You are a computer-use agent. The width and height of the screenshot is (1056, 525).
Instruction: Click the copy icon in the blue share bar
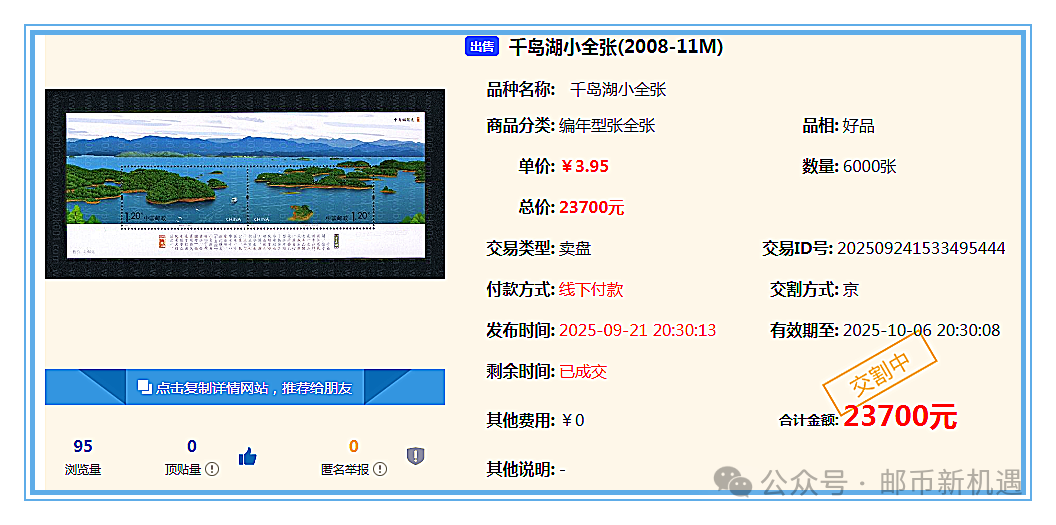143,387
